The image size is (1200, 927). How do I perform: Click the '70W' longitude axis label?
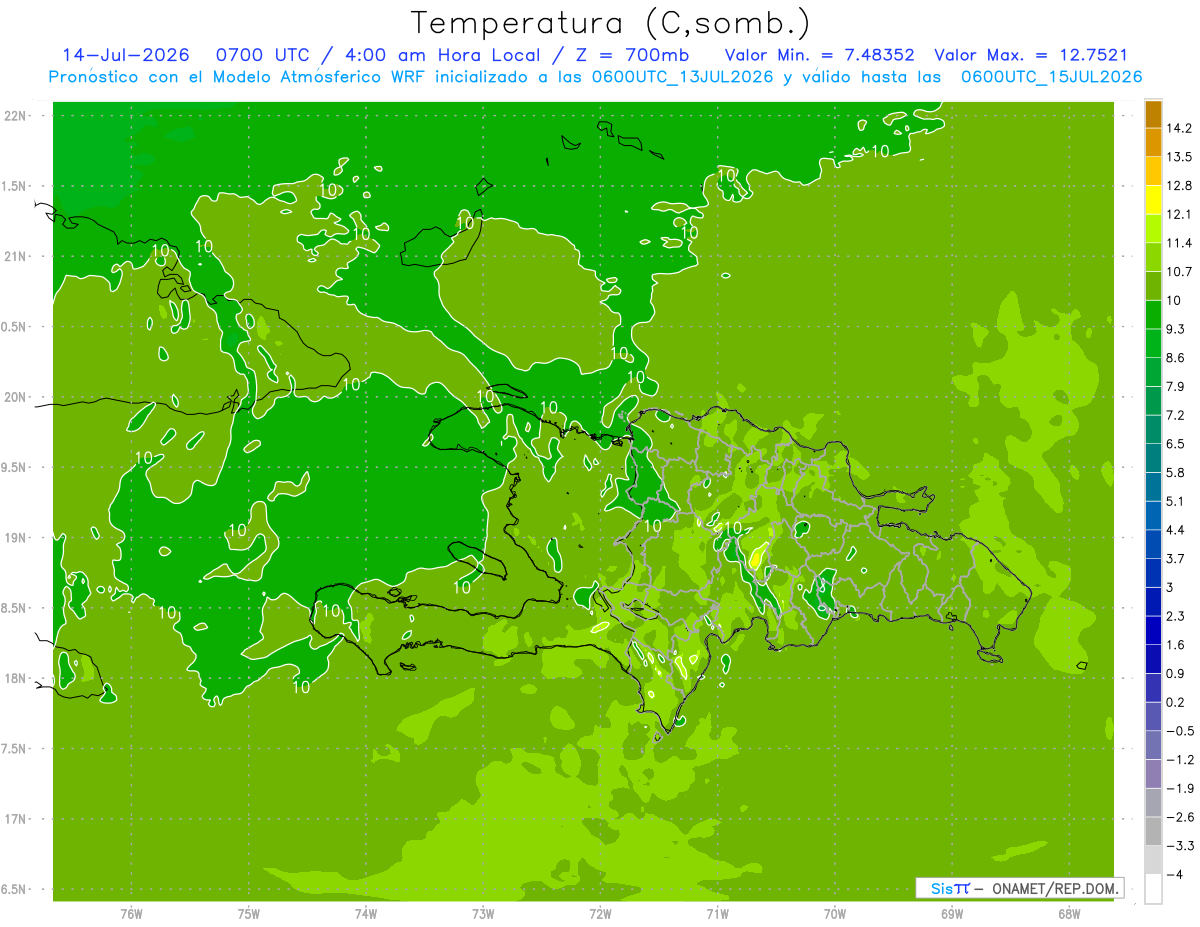pyautogui.click(x=834, y=913)
